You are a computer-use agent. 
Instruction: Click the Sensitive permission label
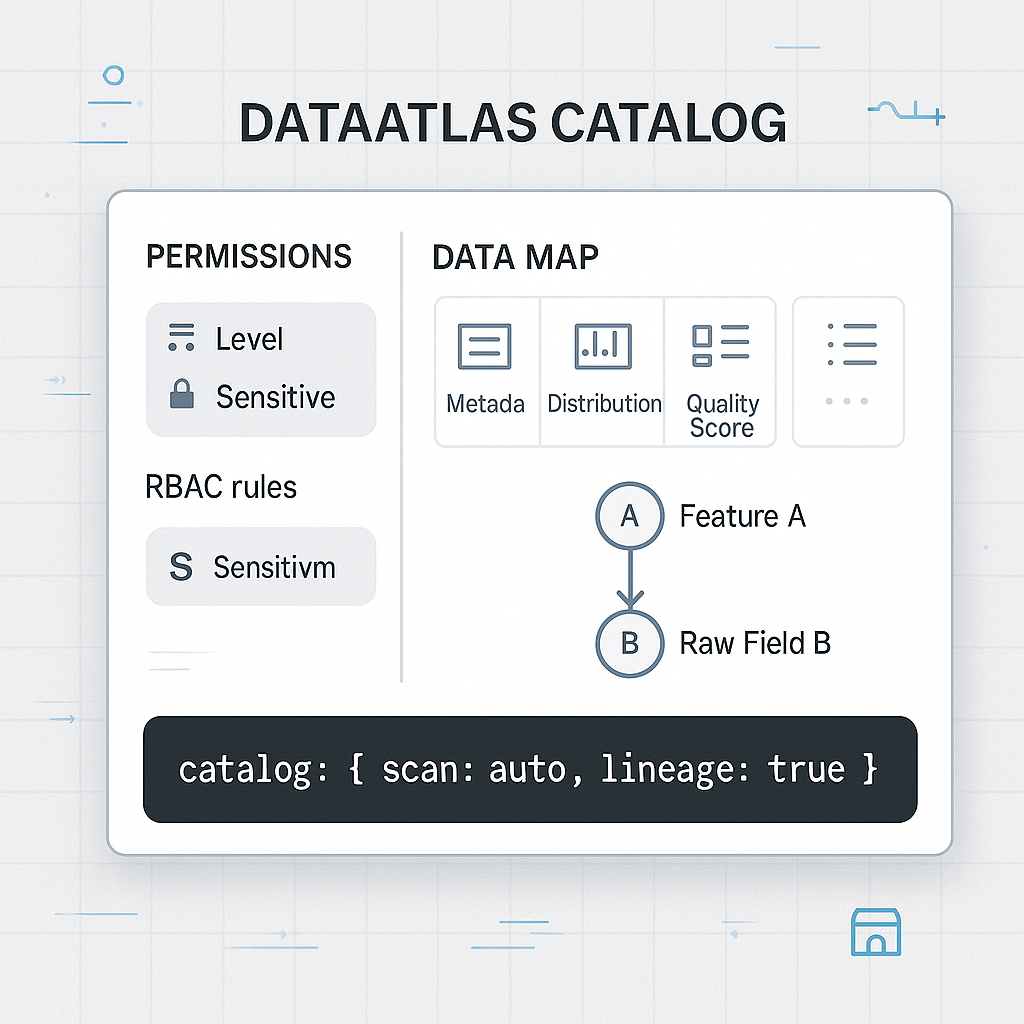[x=275, y=397]
